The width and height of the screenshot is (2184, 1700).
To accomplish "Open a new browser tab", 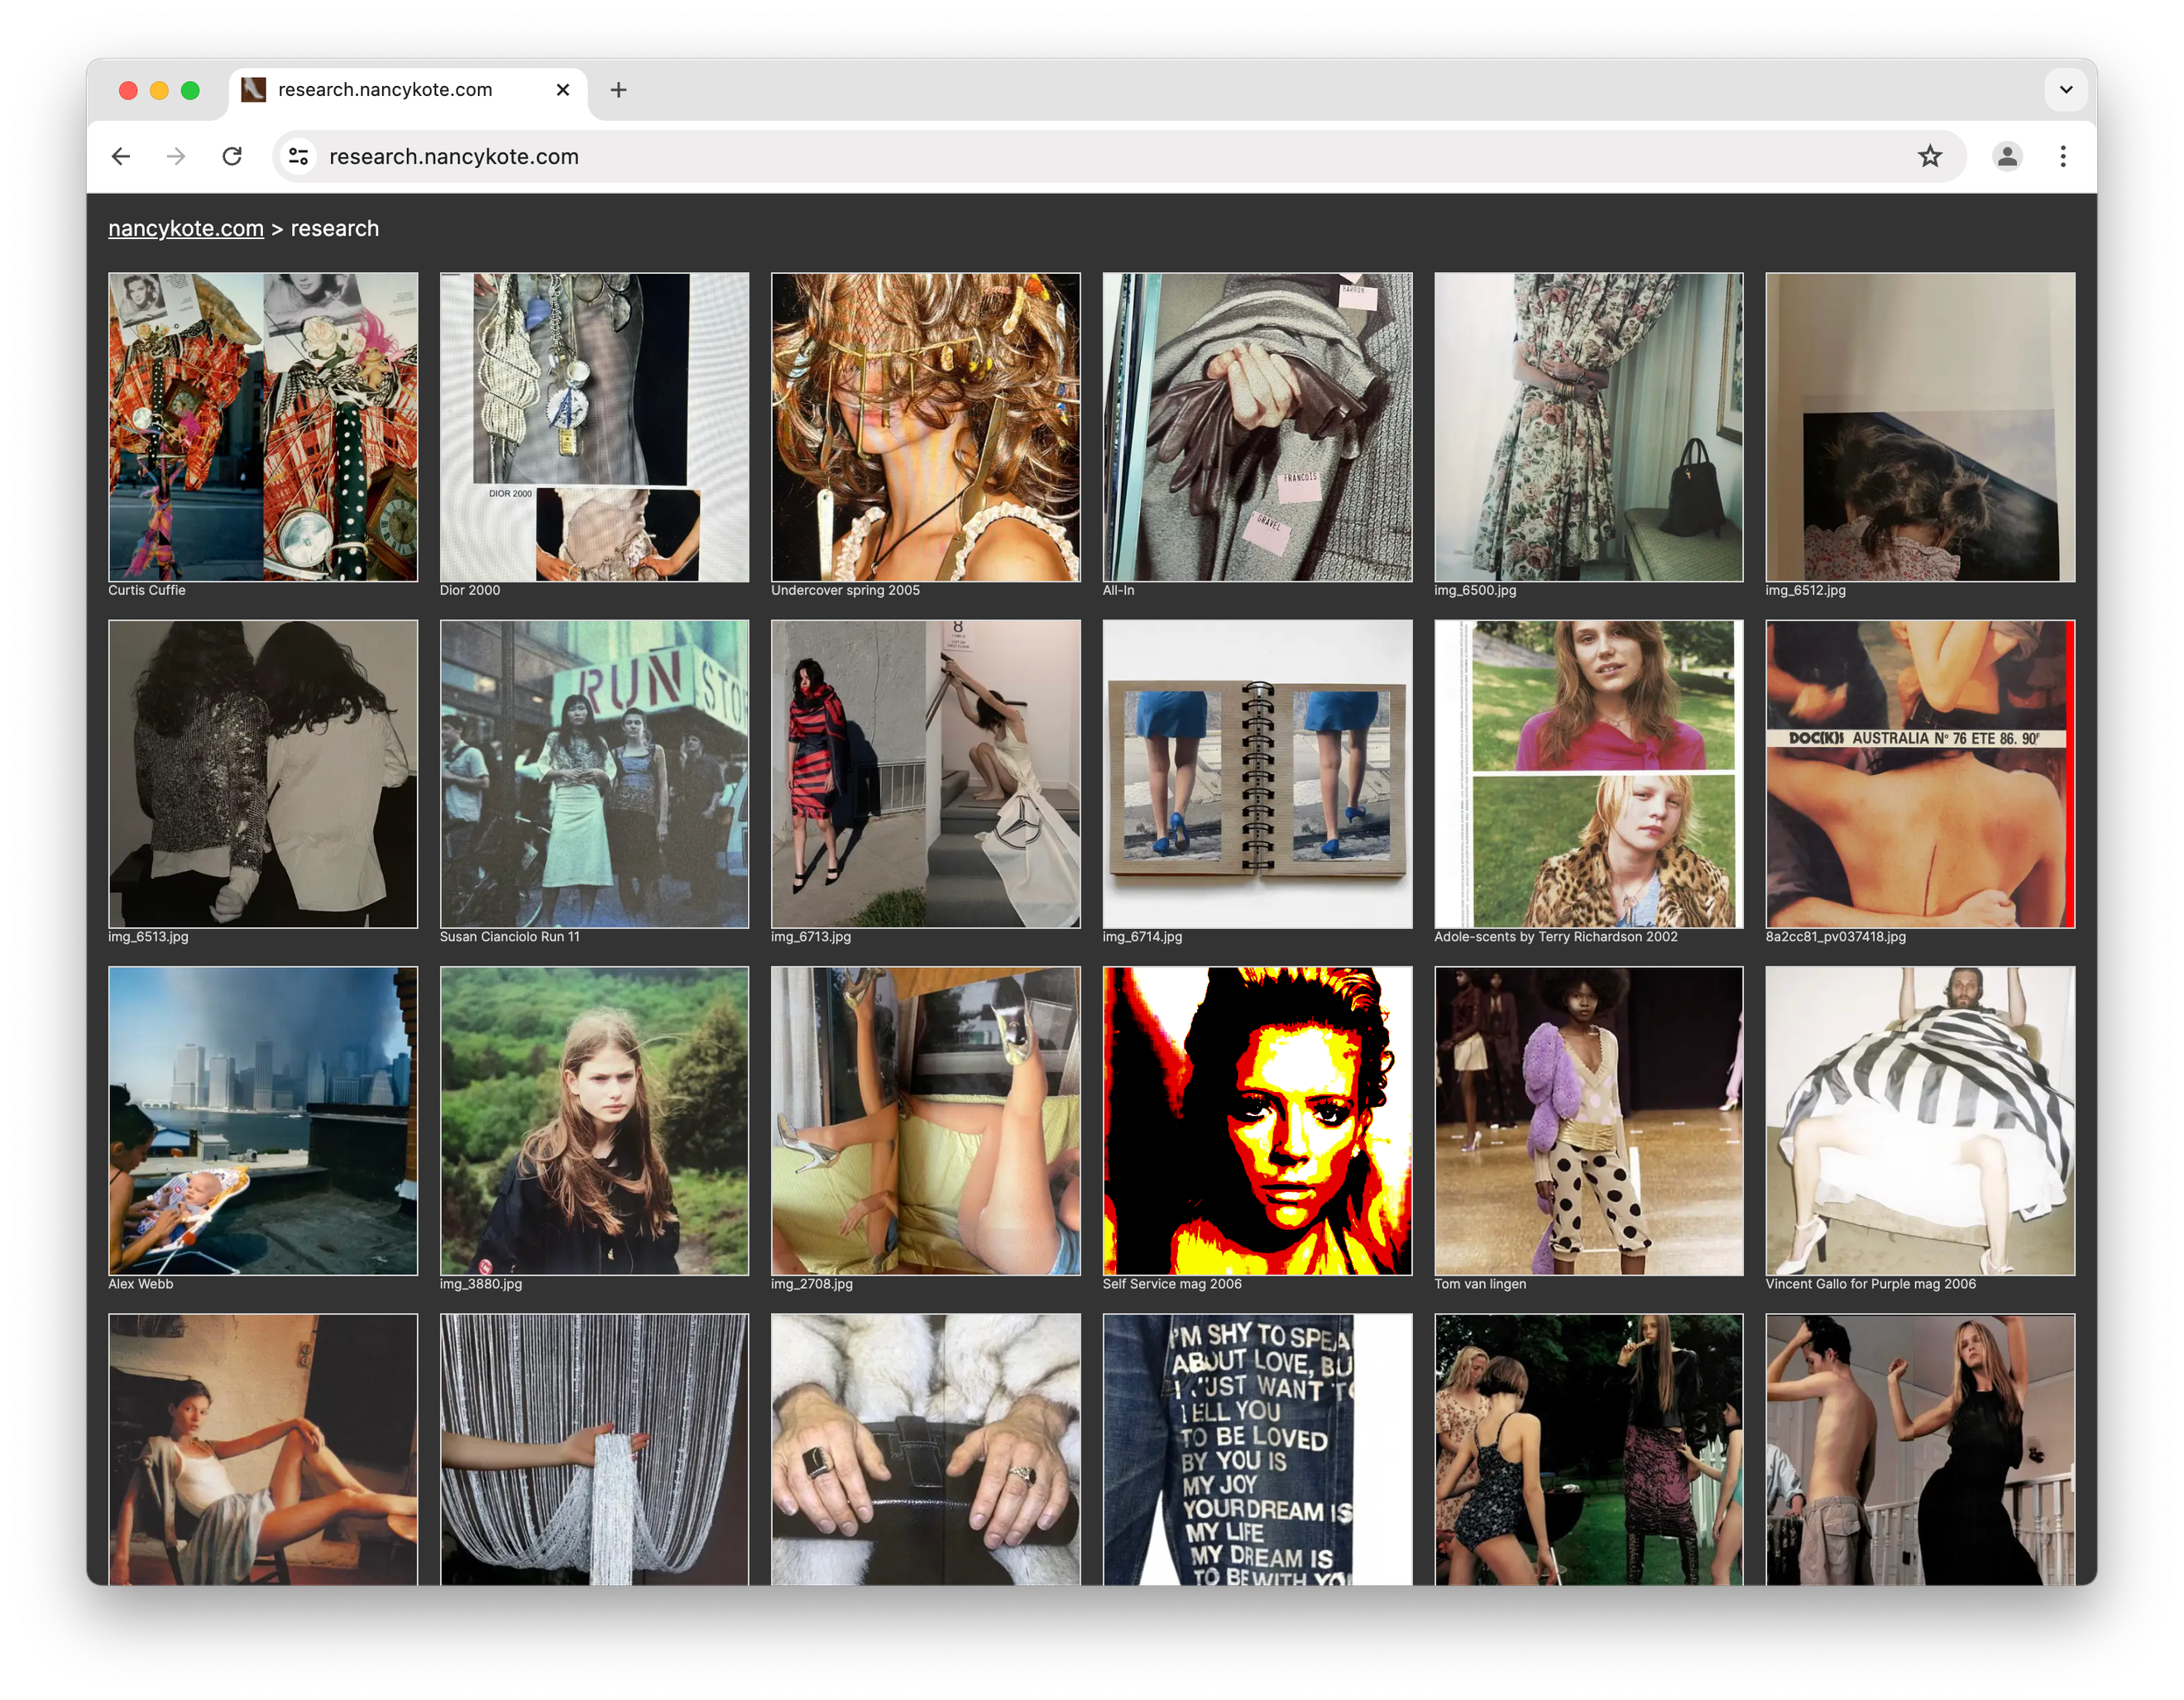I will click(618, 90).
